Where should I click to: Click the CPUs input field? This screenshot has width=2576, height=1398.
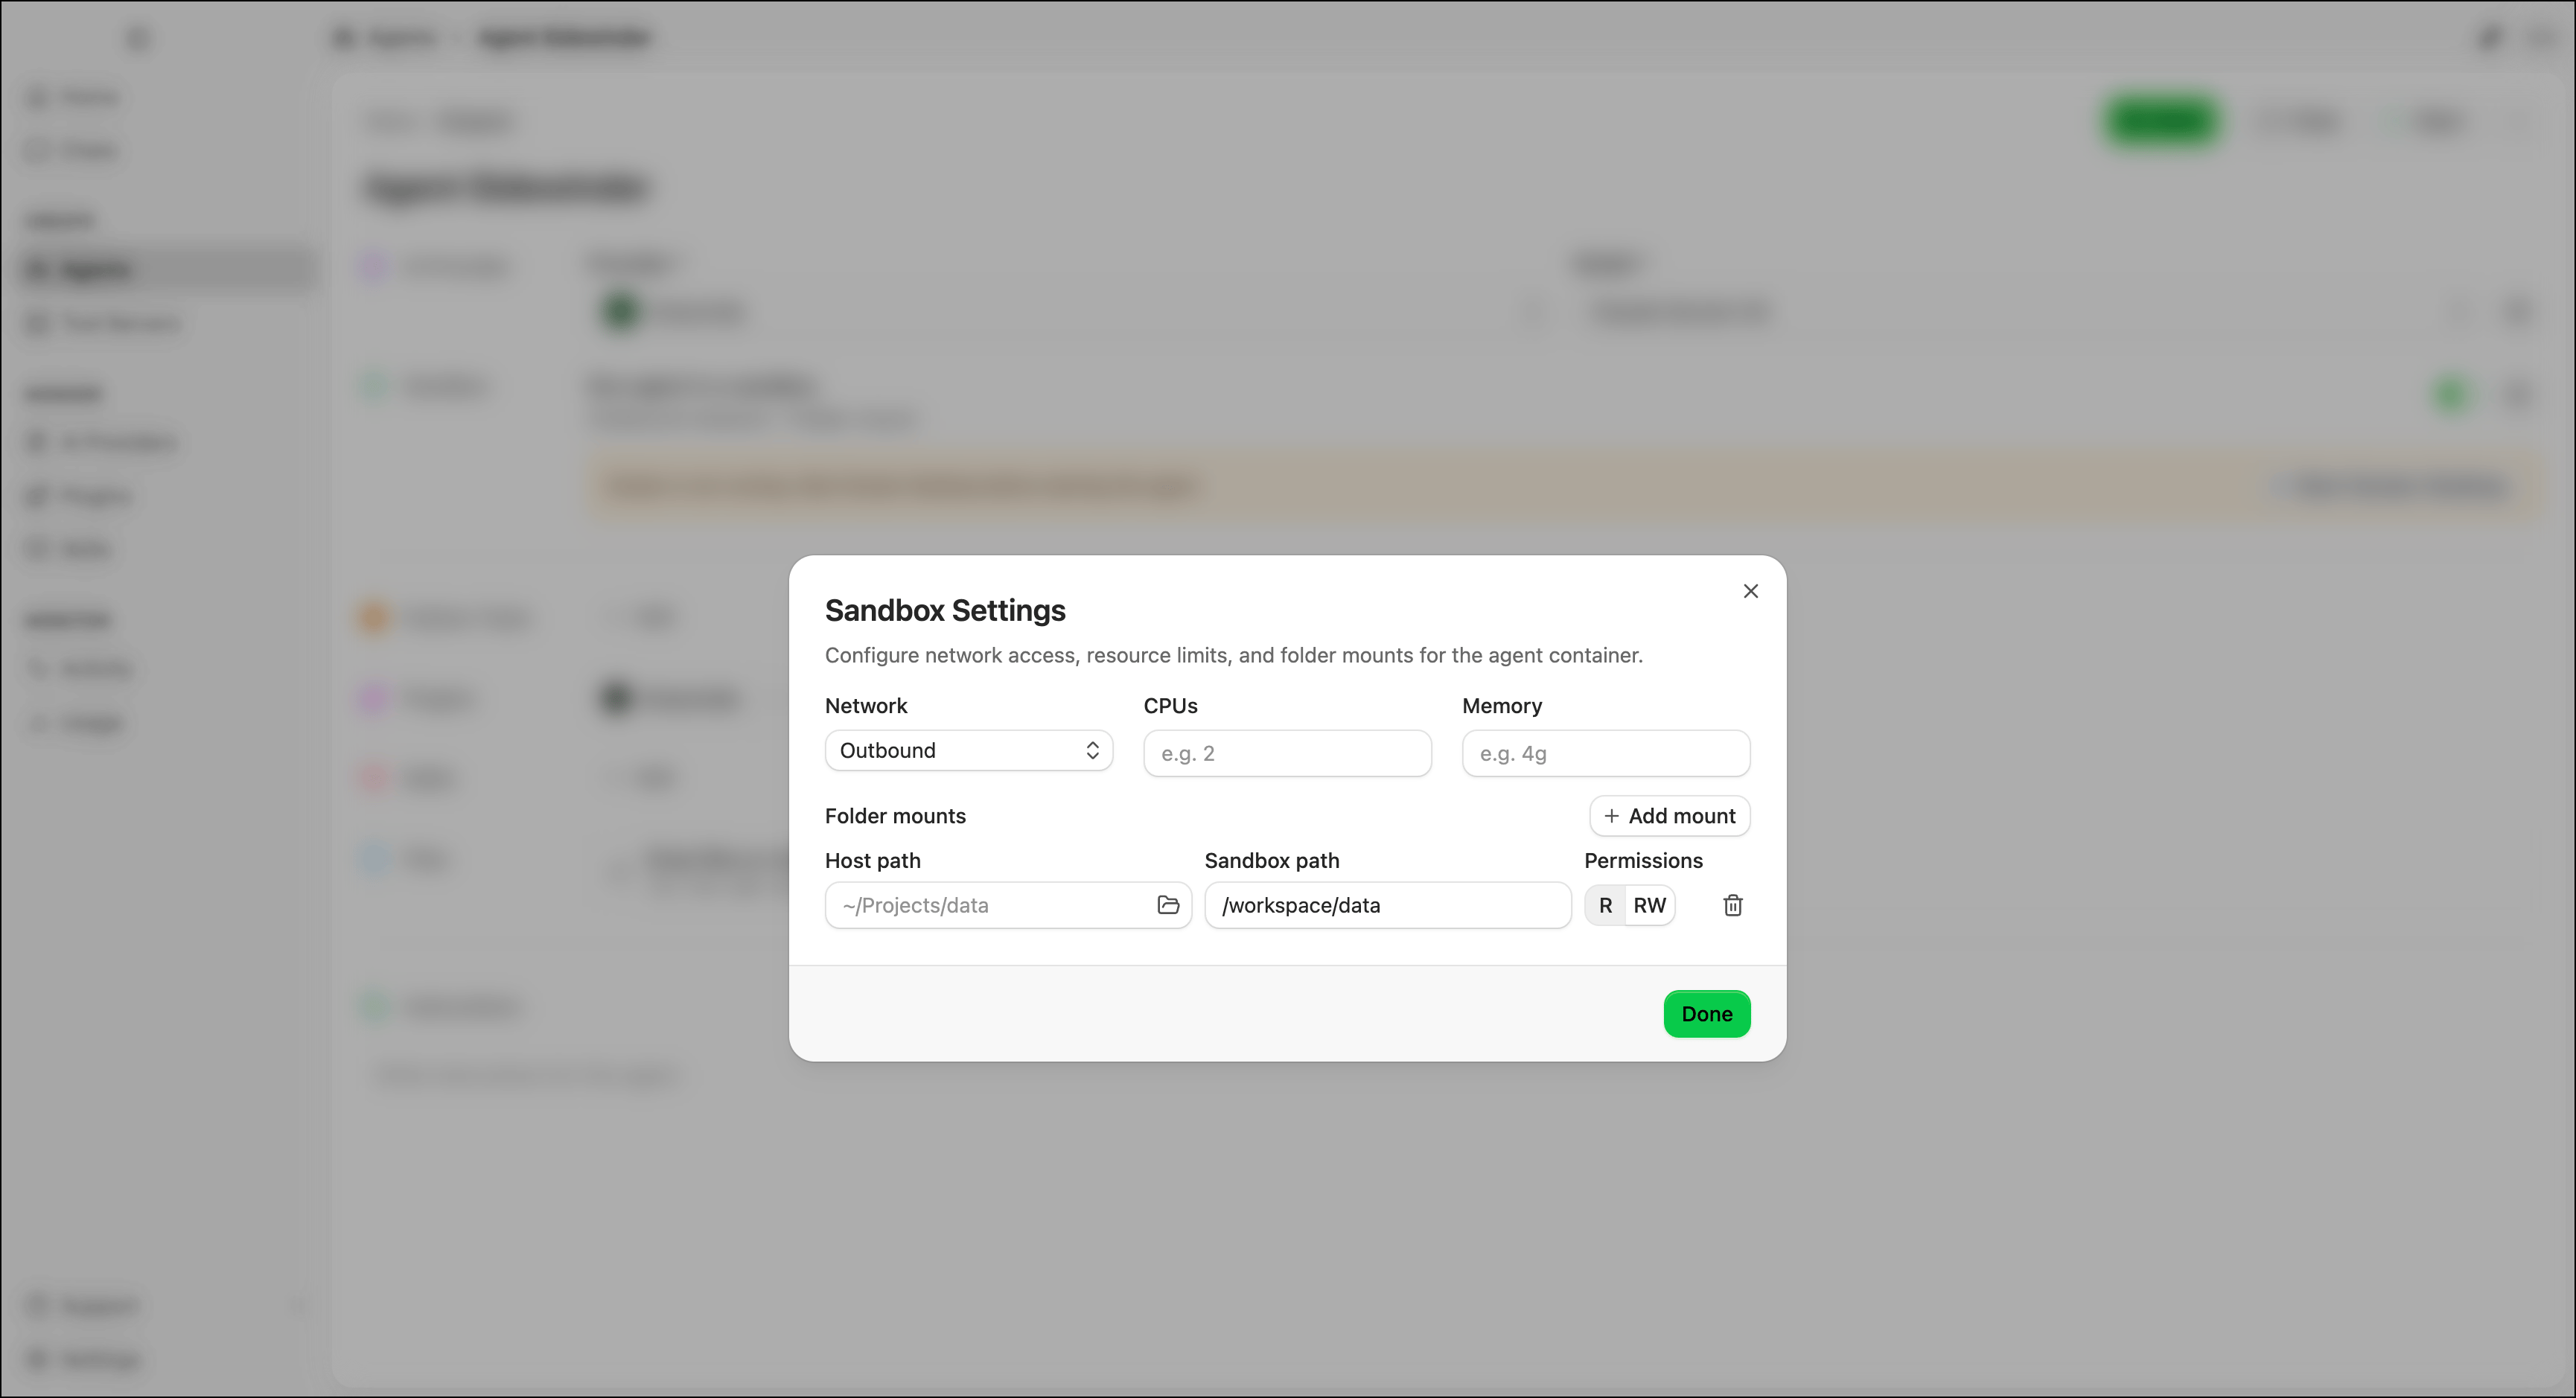tap(1287, 753)
